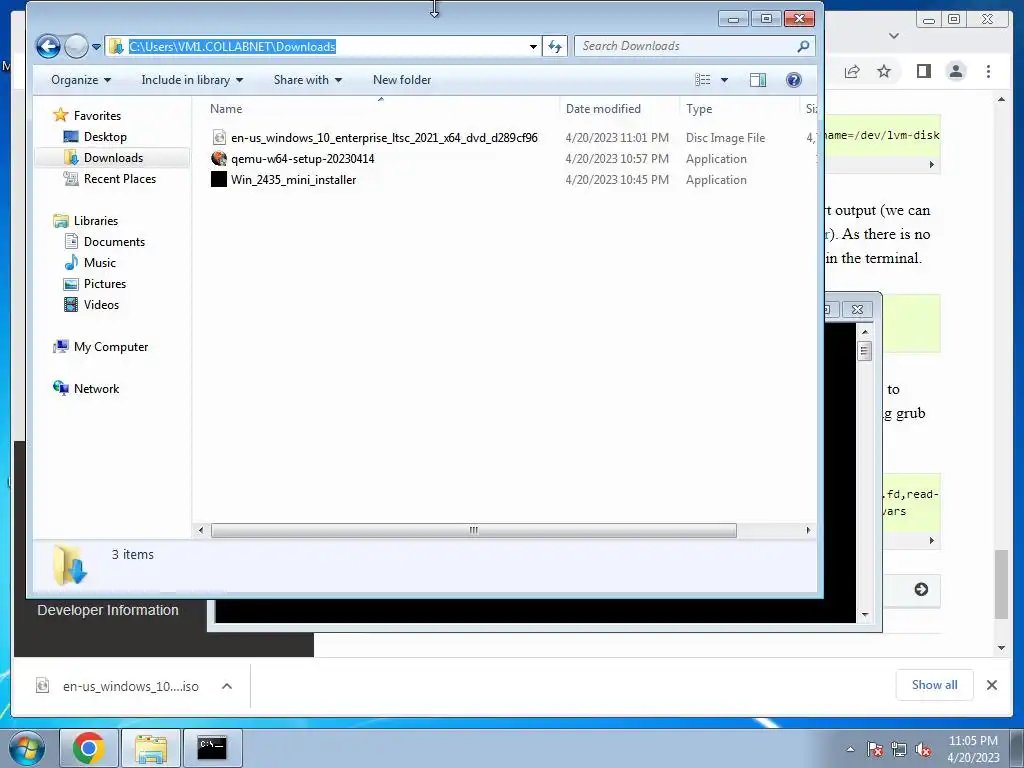Expand the ISO download options chevron
Viewport: 1024px width, 768px height.
click(x=227, y=686)
